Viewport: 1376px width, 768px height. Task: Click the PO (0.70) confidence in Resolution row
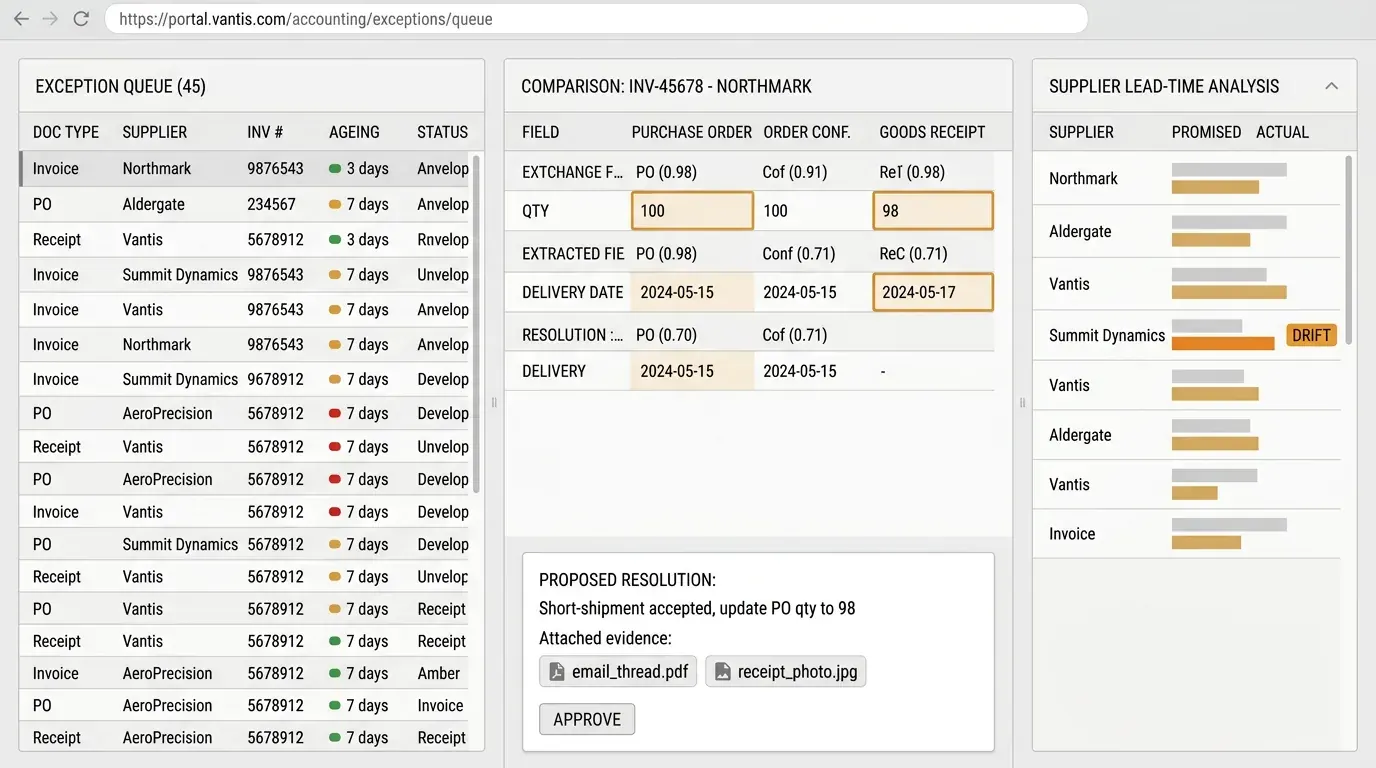tap(666, 334)
